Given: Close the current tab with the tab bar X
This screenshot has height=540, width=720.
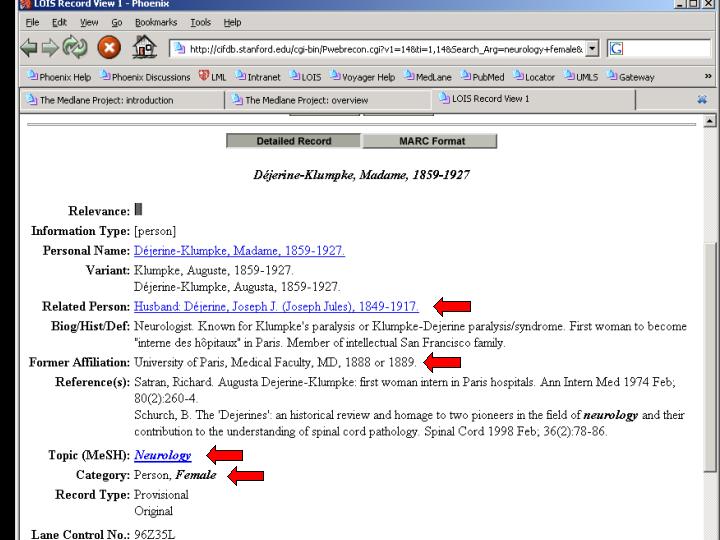Looking at the screenshot, I should tap(702, 100).
